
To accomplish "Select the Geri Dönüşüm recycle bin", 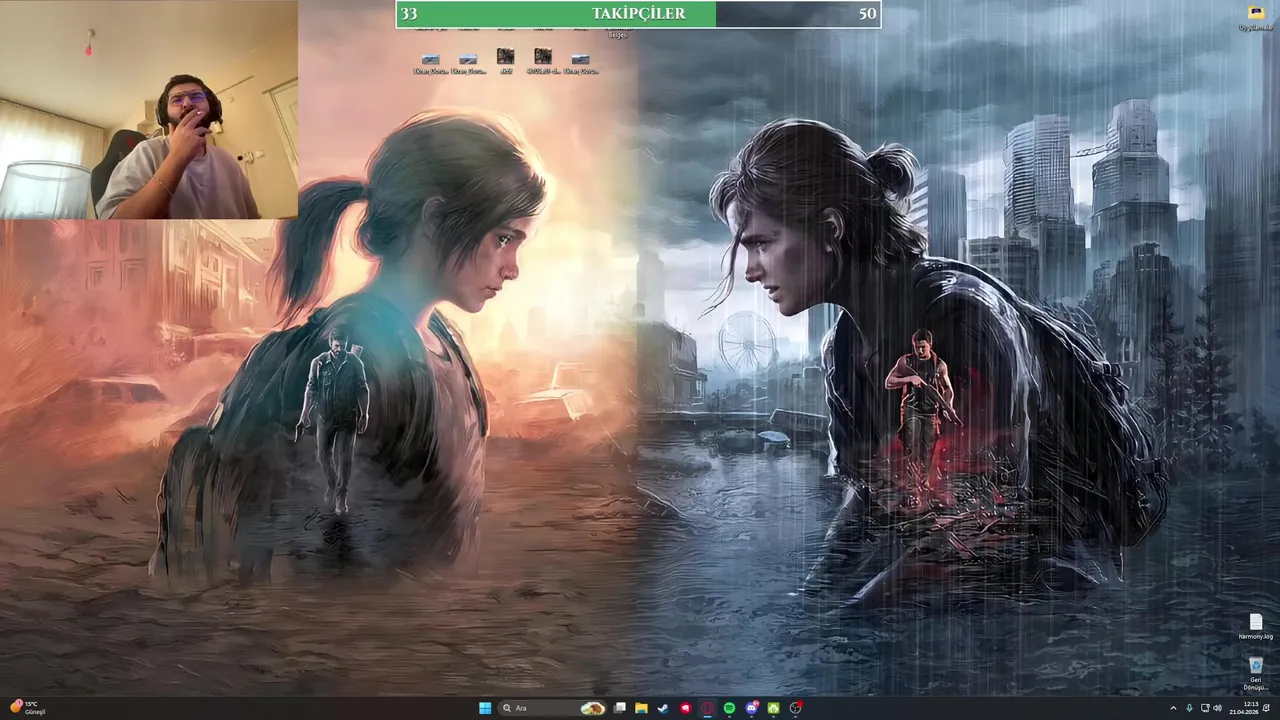I will [x=1256, y=674].
